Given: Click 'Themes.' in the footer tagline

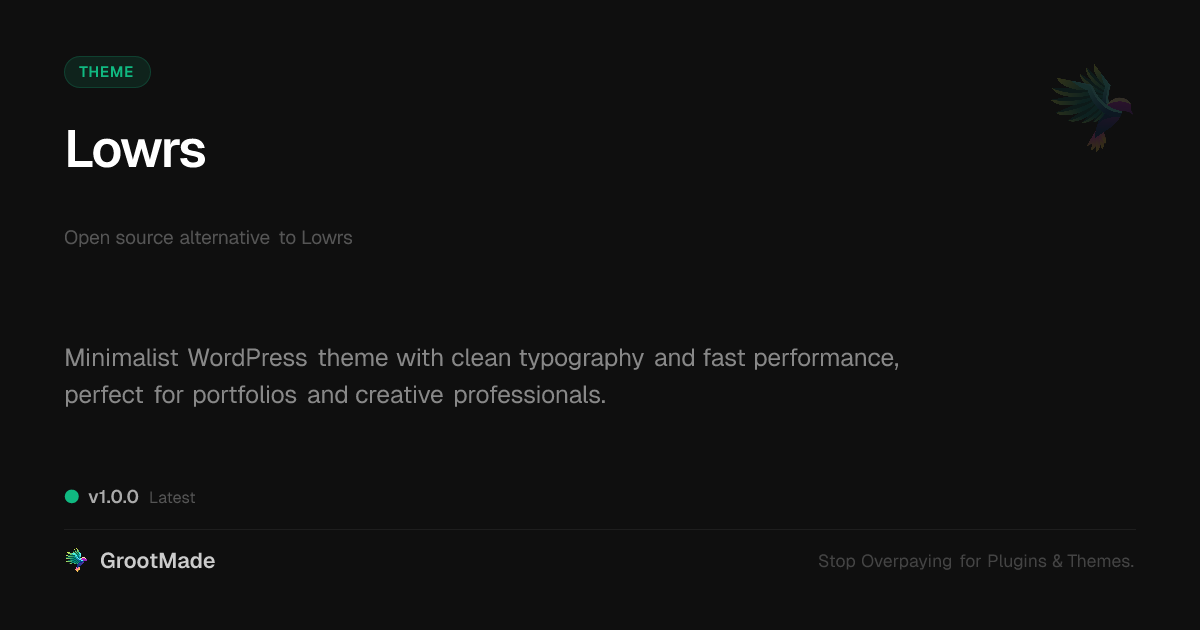Looking at the screenshot, I should 1100,561.
